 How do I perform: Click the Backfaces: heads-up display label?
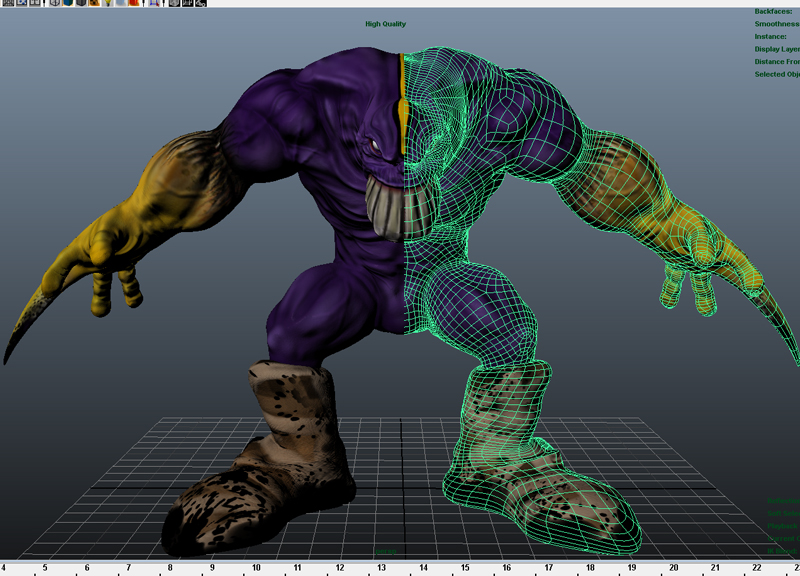[x=773, y=11]
